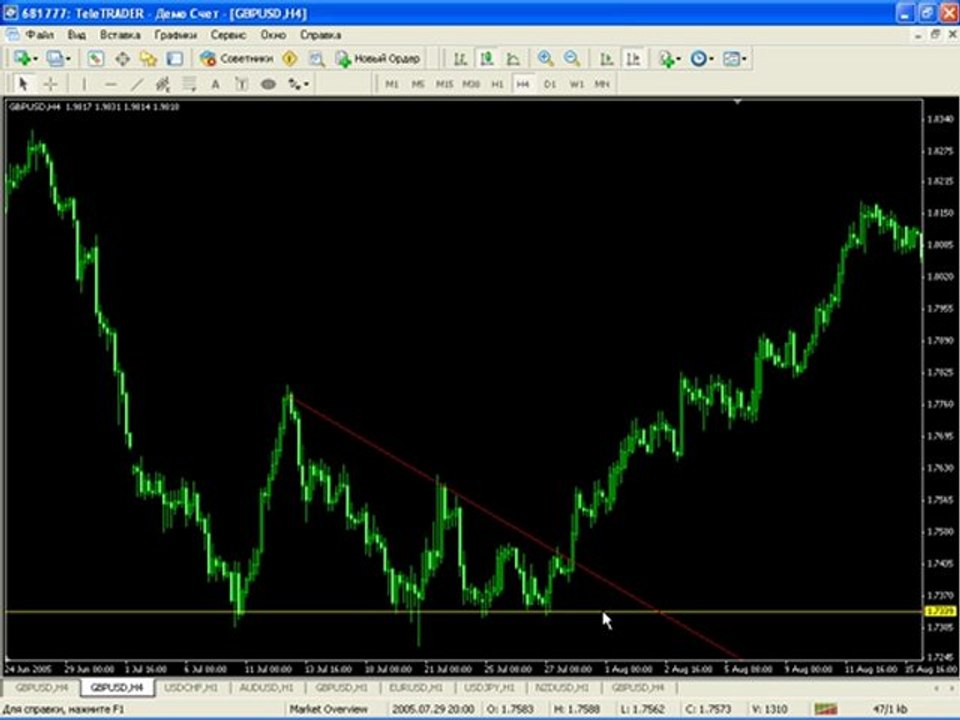Open the Окно menu
The image size is (960, 720).
[273, 35]
